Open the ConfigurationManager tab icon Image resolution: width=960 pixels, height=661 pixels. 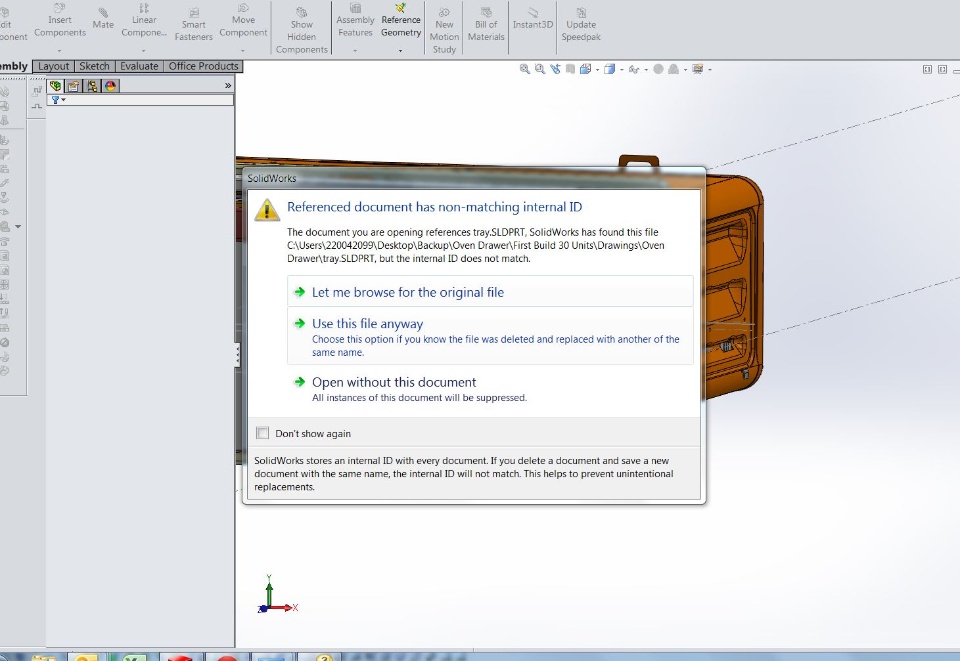point(92,86)
